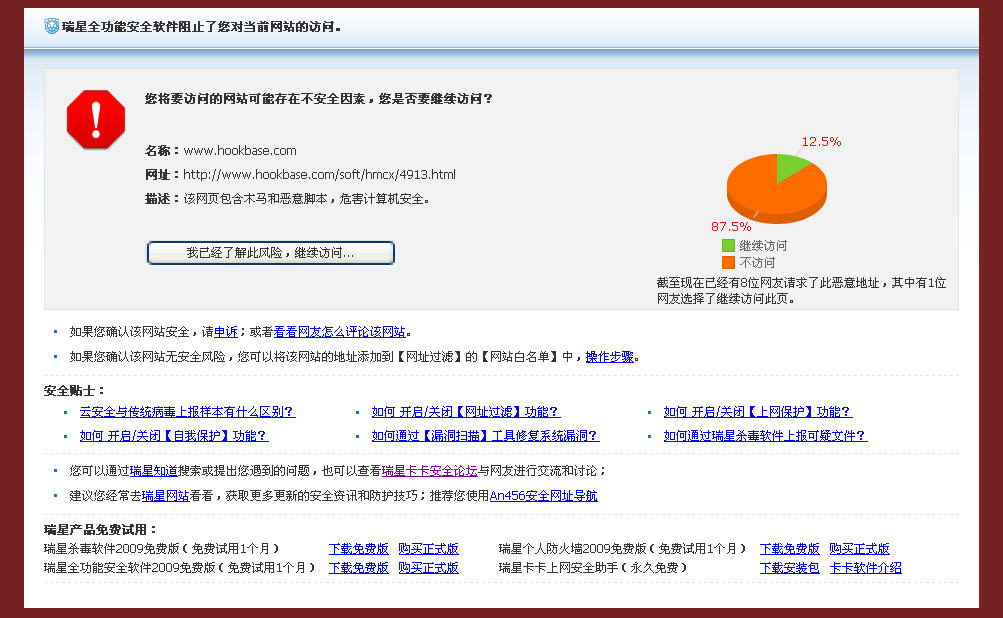Click the 12.5% pie chart label
Image resolution: width=1003 pixels, height=618 pixels.
pos(821,141)
